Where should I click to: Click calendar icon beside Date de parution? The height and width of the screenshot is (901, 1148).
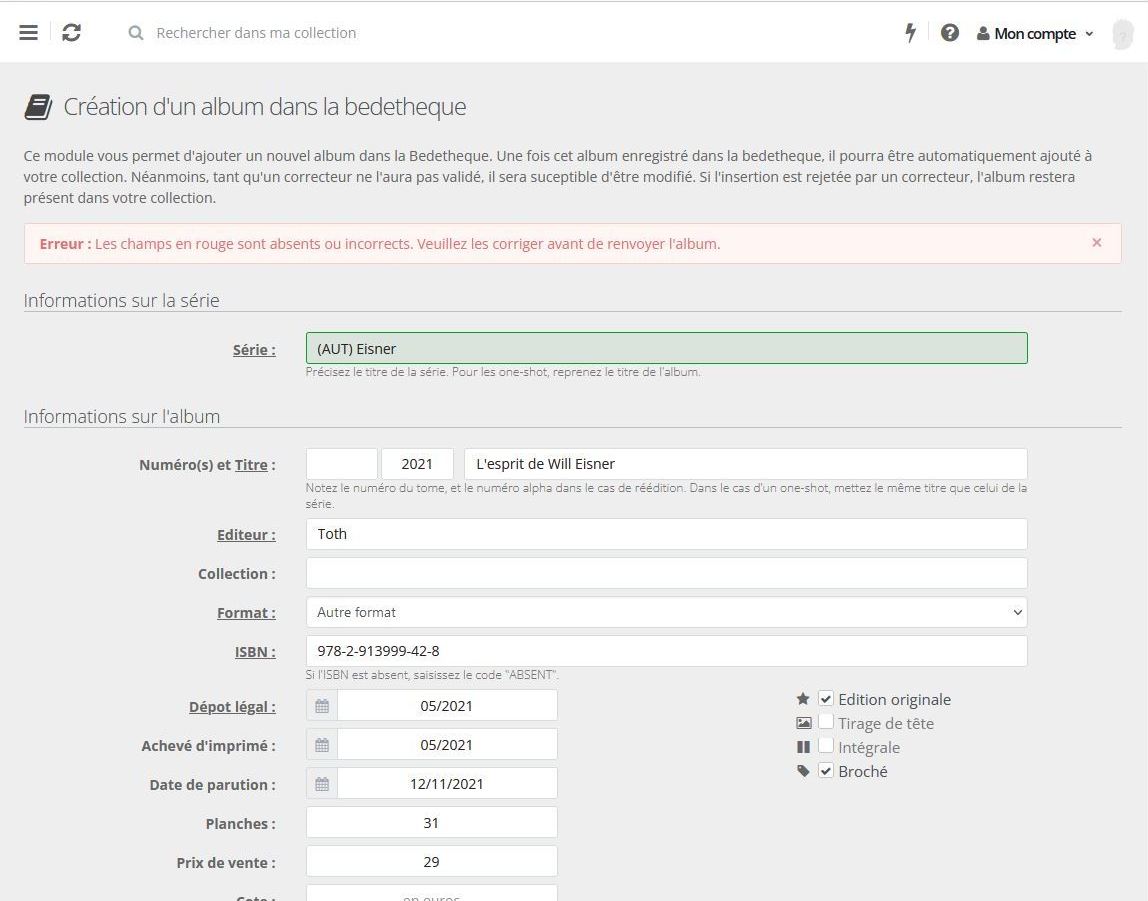[x=322, y=784]
